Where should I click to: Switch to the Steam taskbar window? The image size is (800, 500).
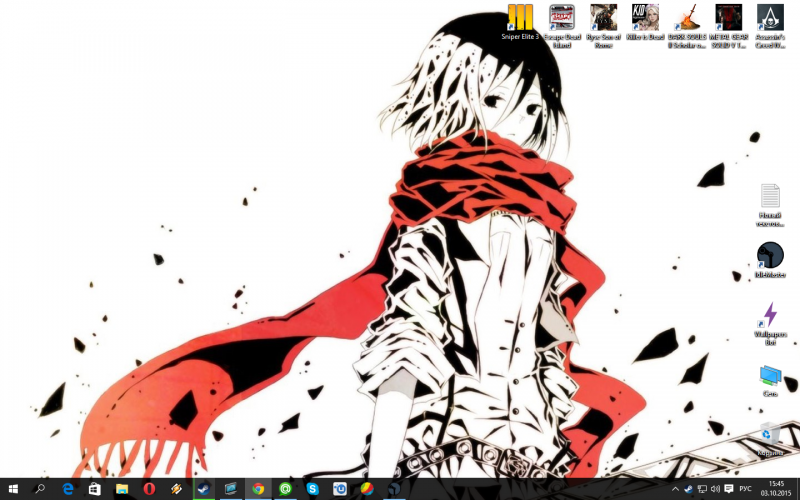(x=204, y=489)
